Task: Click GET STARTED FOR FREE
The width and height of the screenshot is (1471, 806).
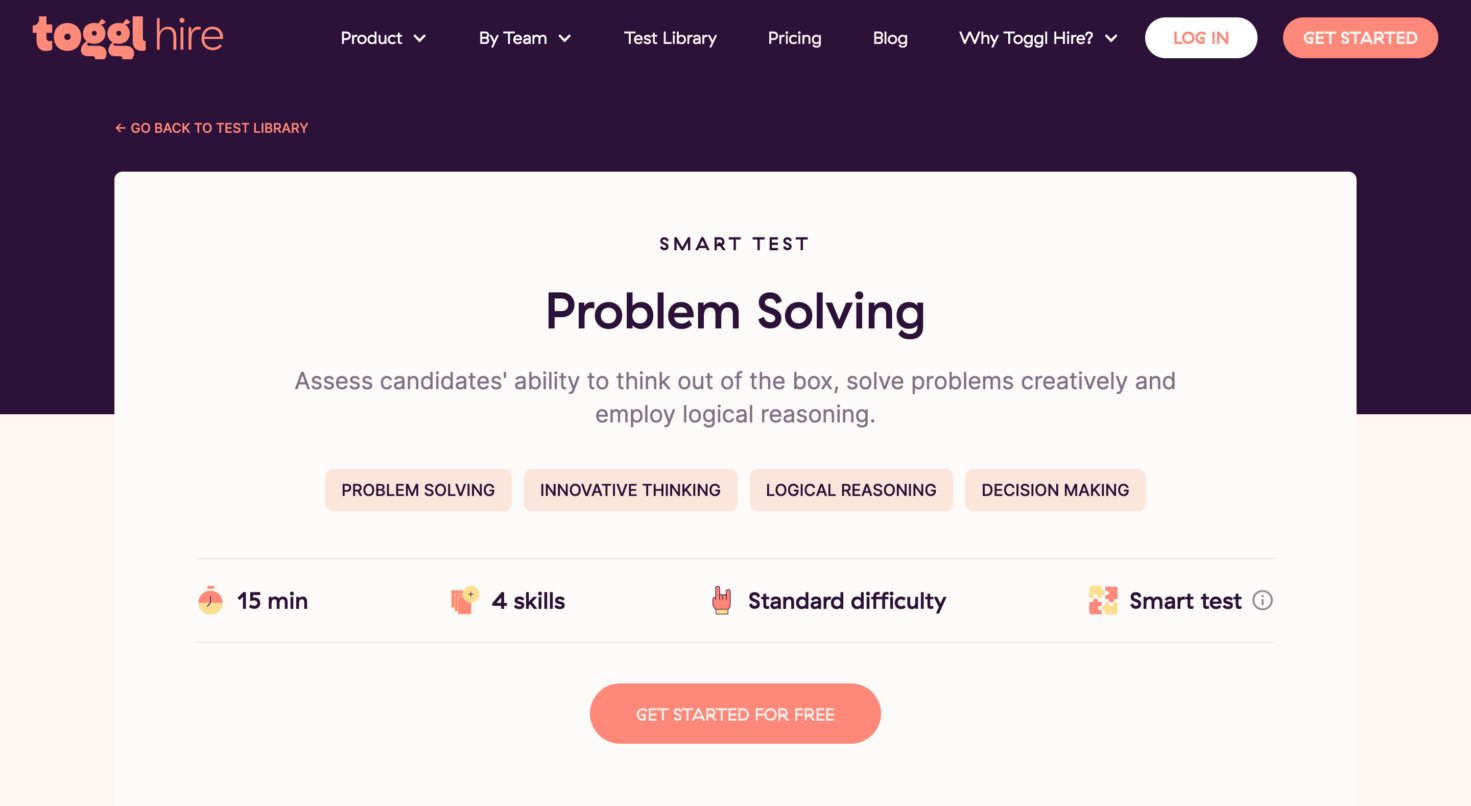Action: (735, 713)
